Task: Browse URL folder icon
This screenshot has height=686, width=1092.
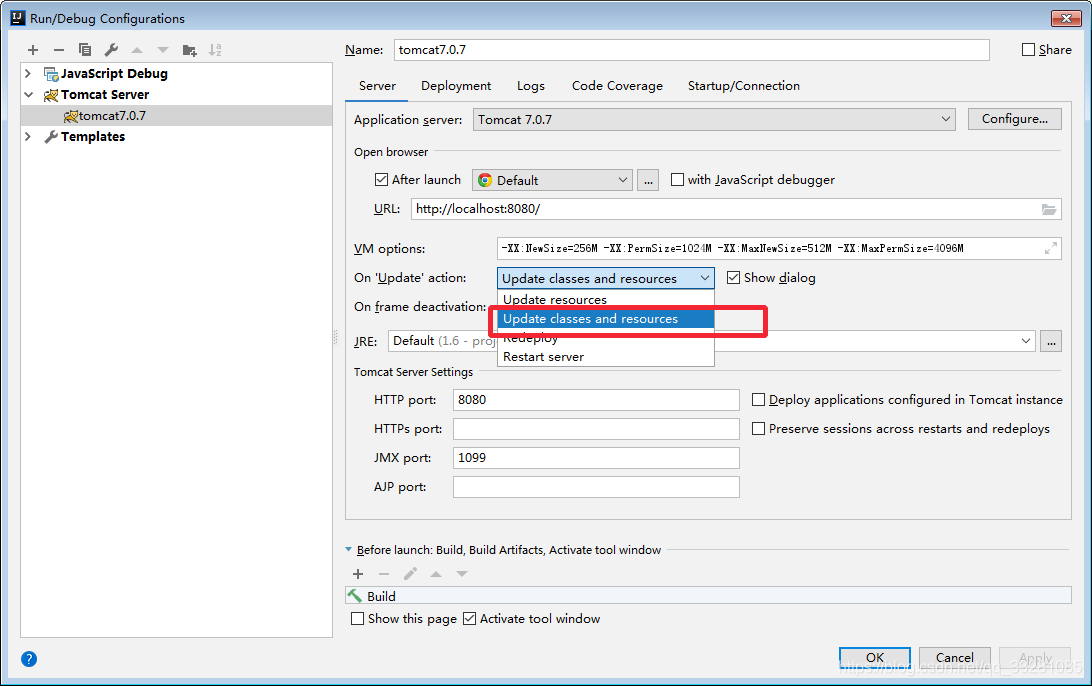Action: click(x=1048, y=209)
